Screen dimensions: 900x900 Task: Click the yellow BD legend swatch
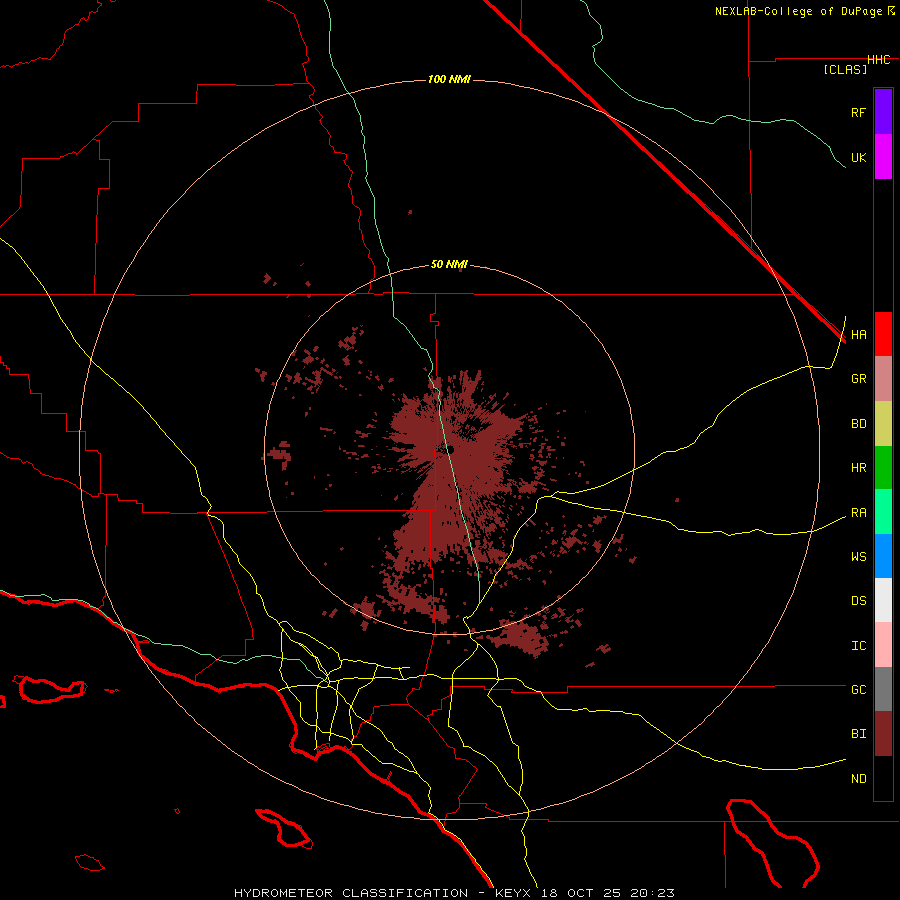click(883, 424)
